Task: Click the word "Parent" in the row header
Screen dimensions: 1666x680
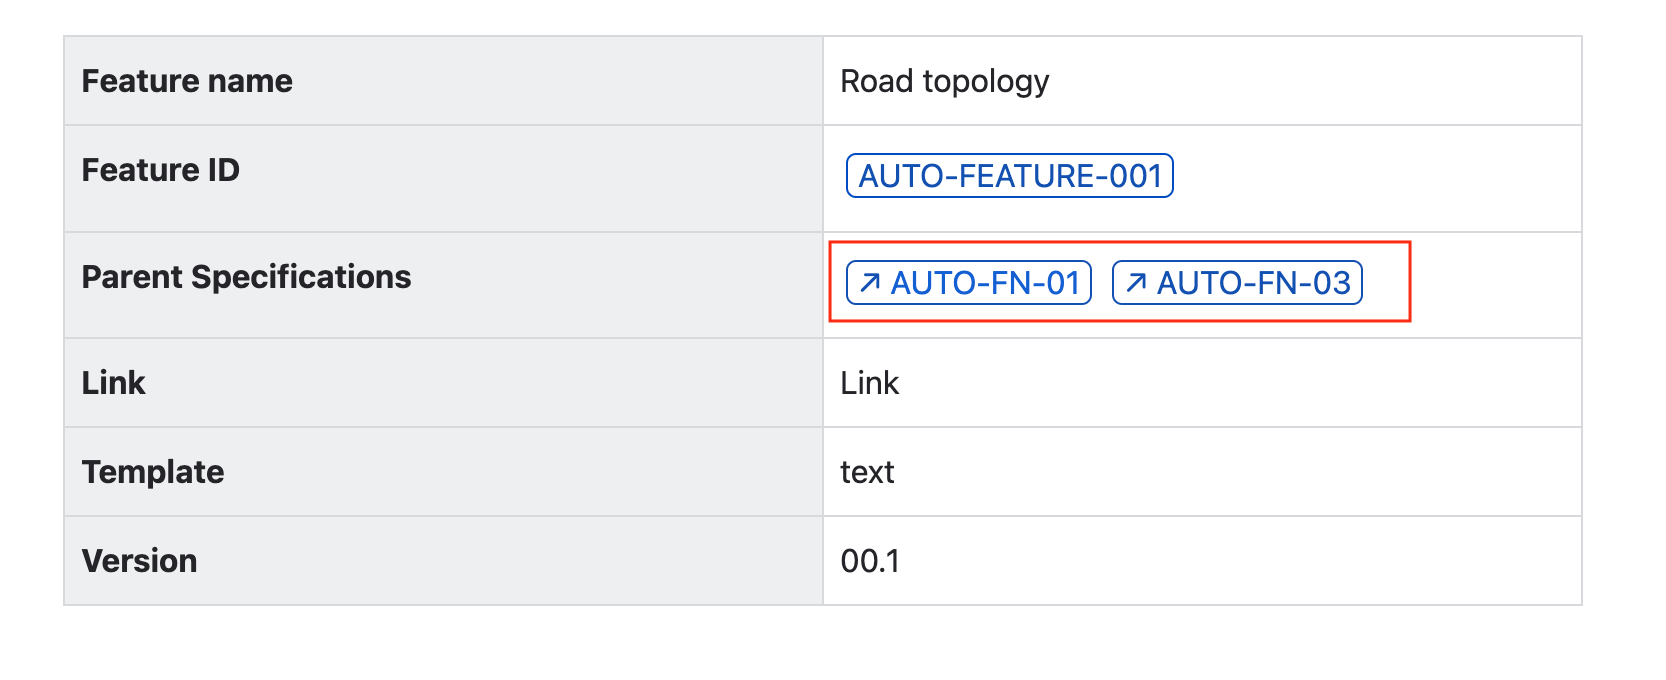Action: click(131, 277)
